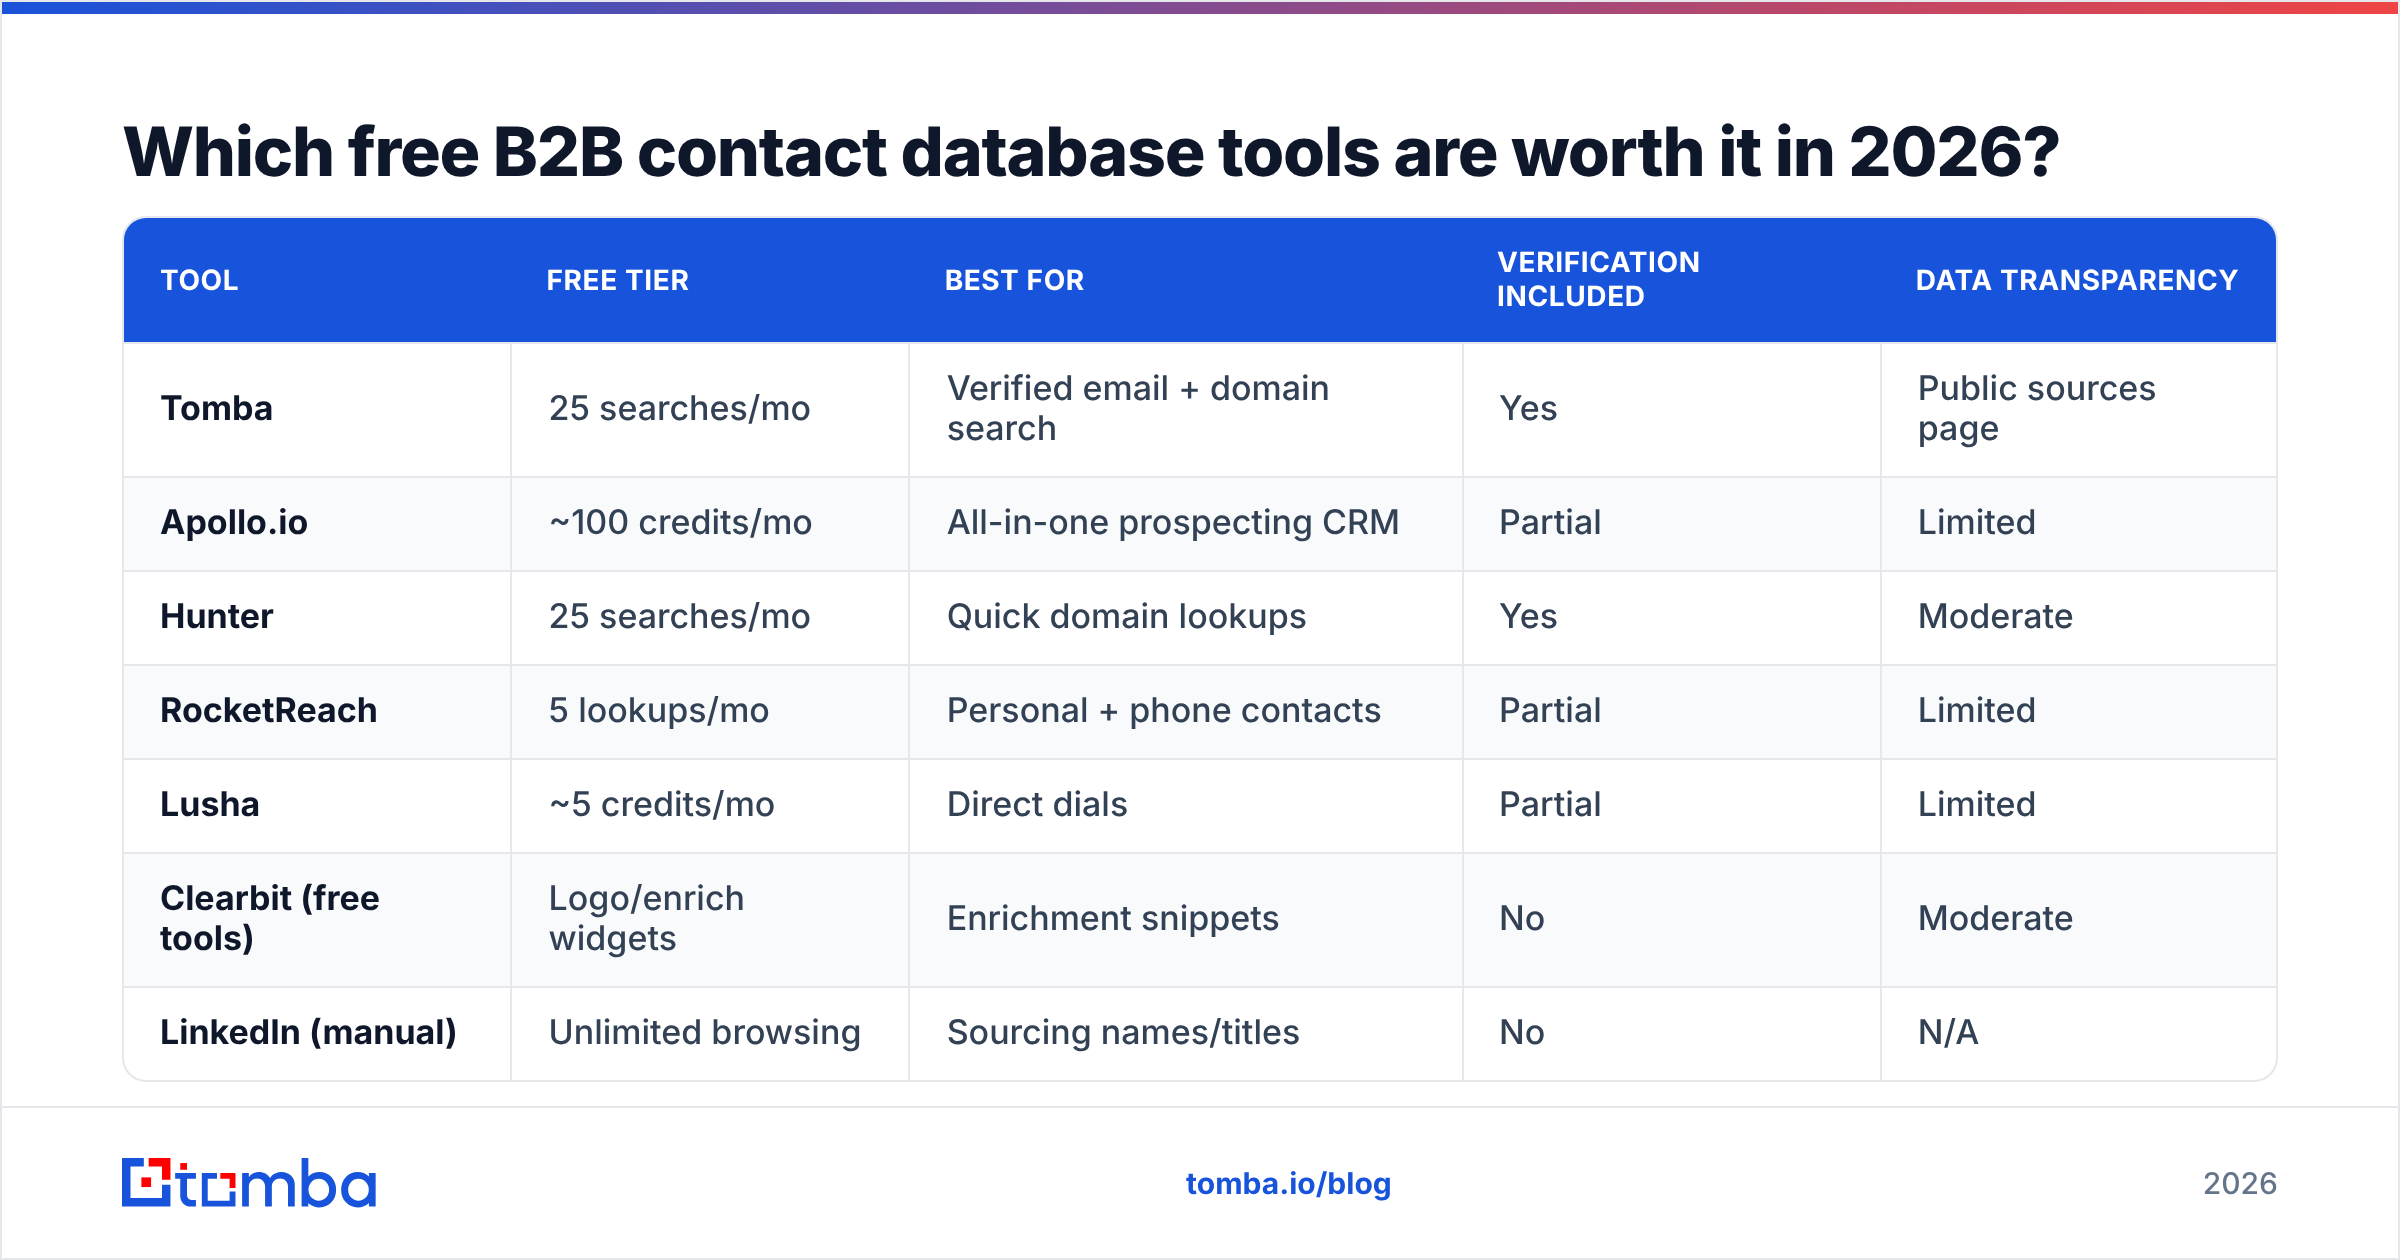Click the ~100 credits/mo cell
The height and width of the screenshot is (1260, 2400).
click(710, 523)
